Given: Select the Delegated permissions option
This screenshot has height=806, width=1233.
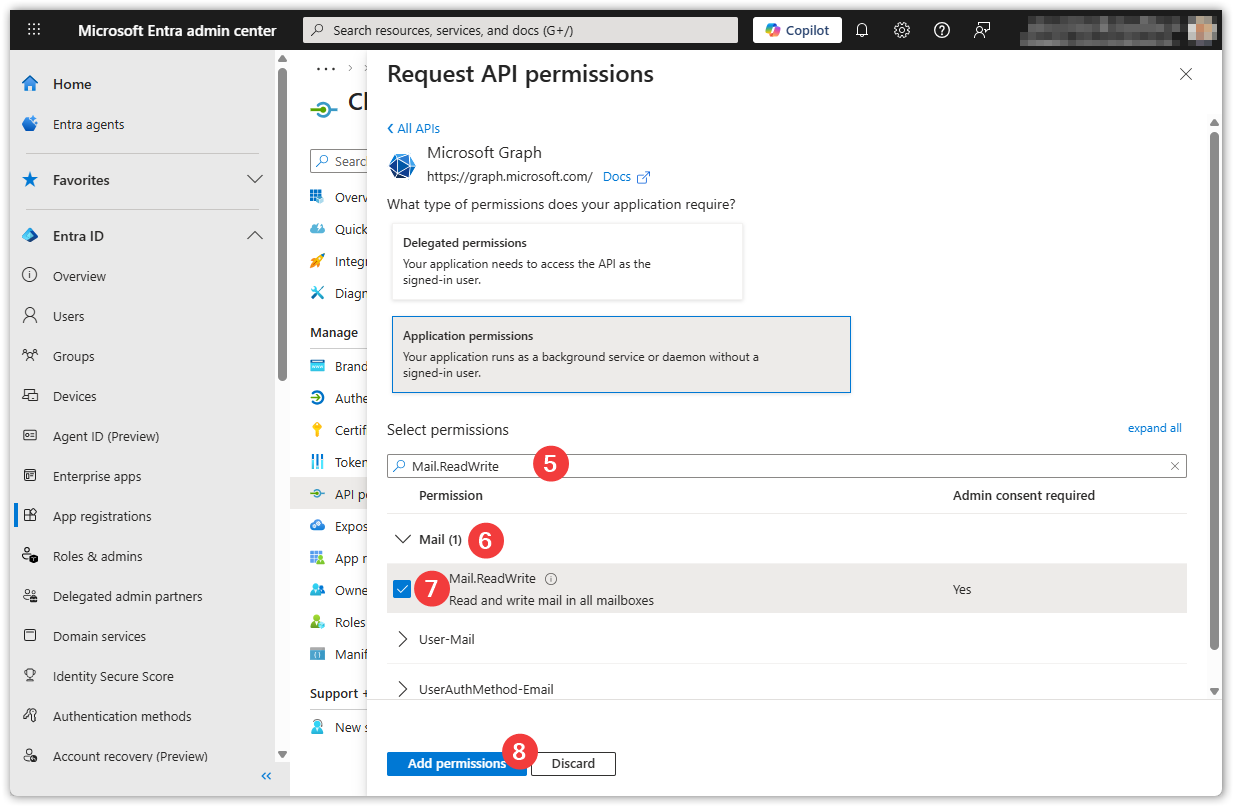Looking at the screenshot, I should (x=567, y=261).
